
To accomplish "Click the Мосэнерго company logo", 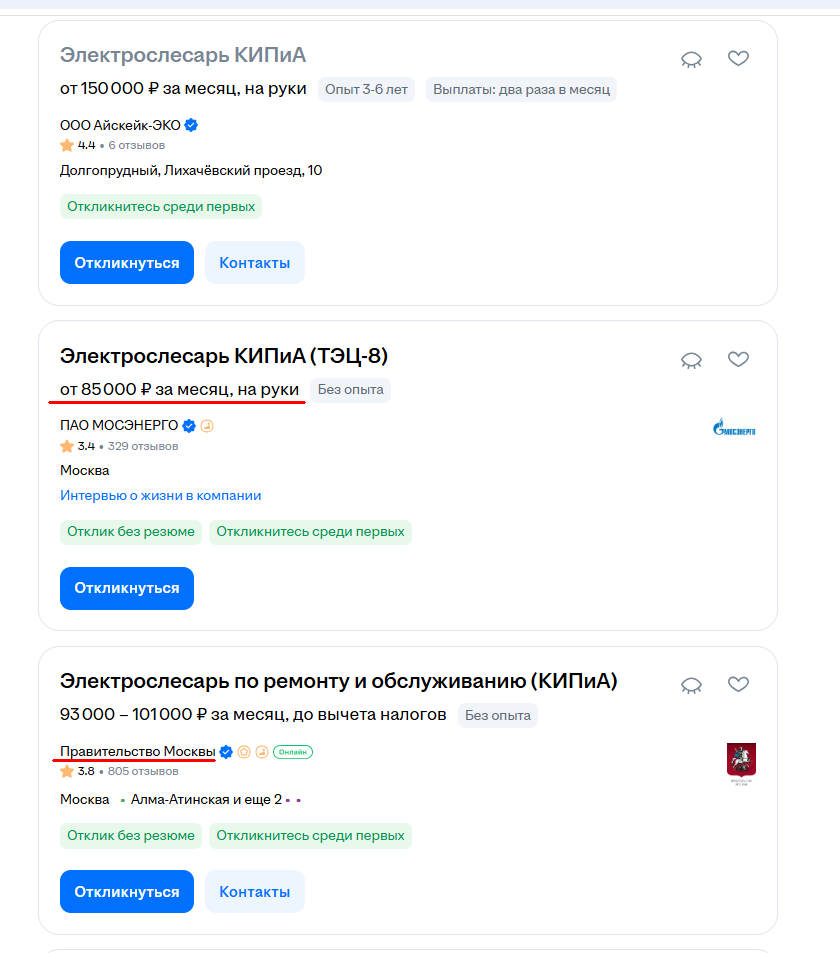I will pos(734,427).
